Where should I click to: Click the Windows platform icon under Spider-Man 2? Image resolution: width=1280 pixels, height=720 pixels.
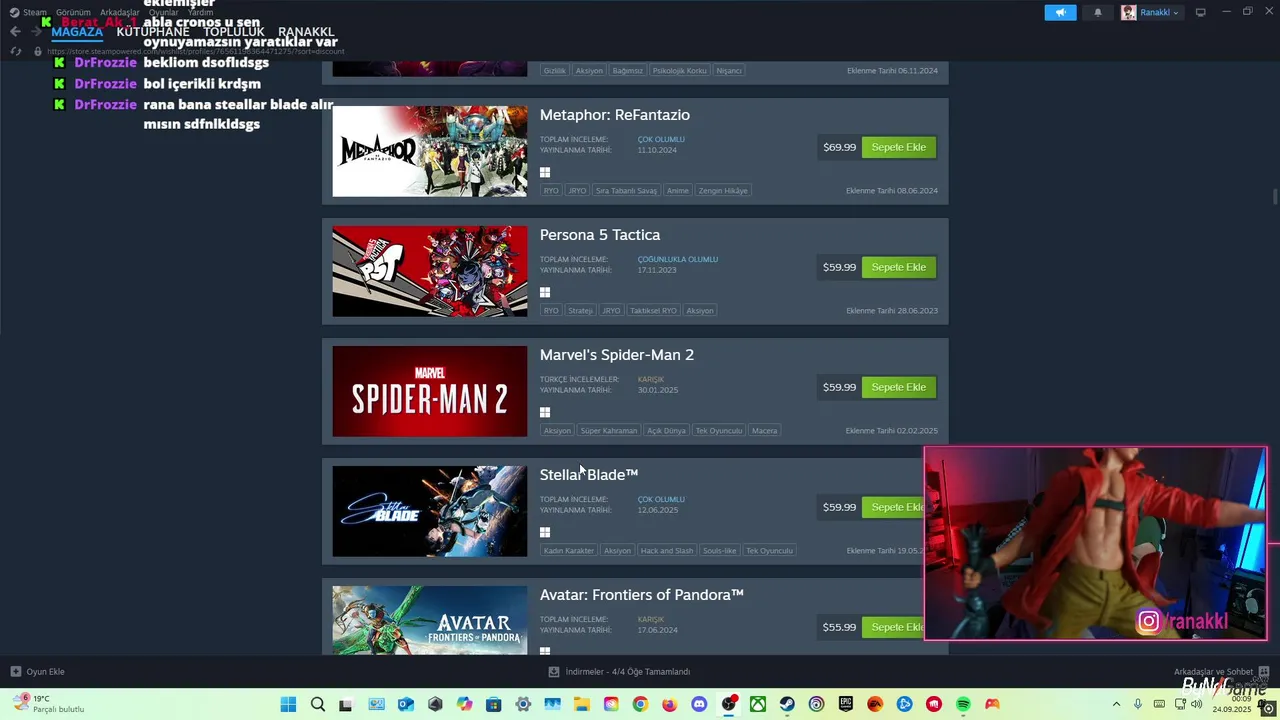tap(545, 413)
